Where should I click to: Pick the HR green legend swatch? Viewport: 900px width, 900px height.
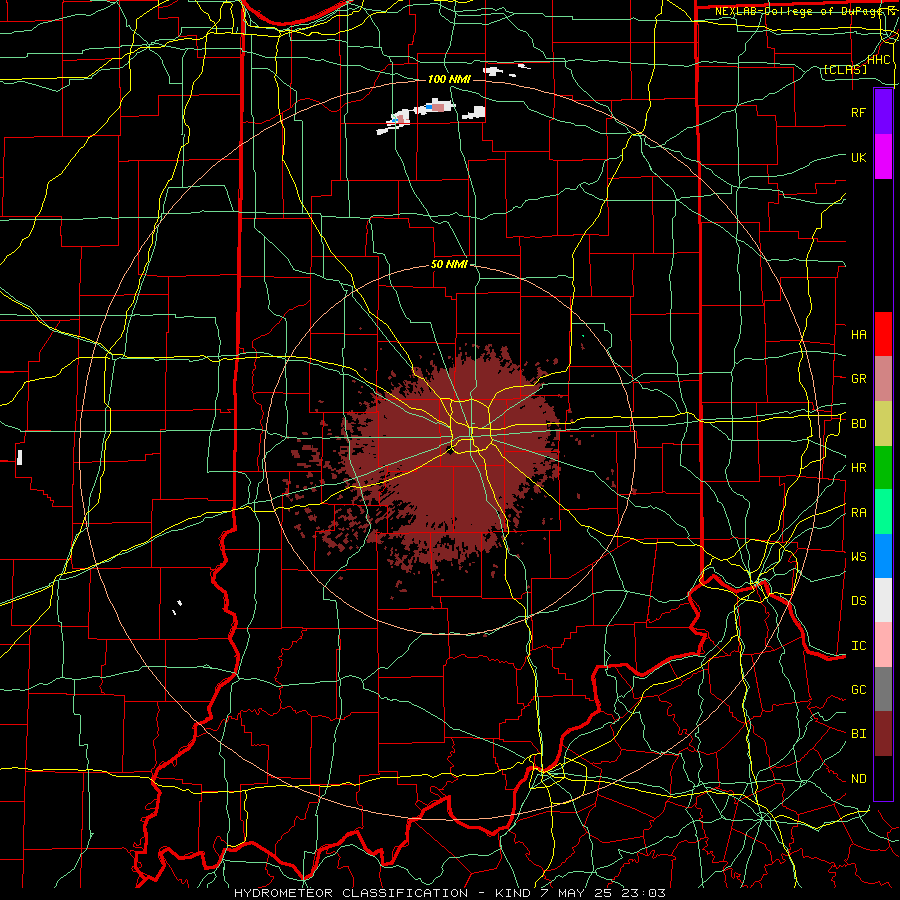(x=883, y=467)
